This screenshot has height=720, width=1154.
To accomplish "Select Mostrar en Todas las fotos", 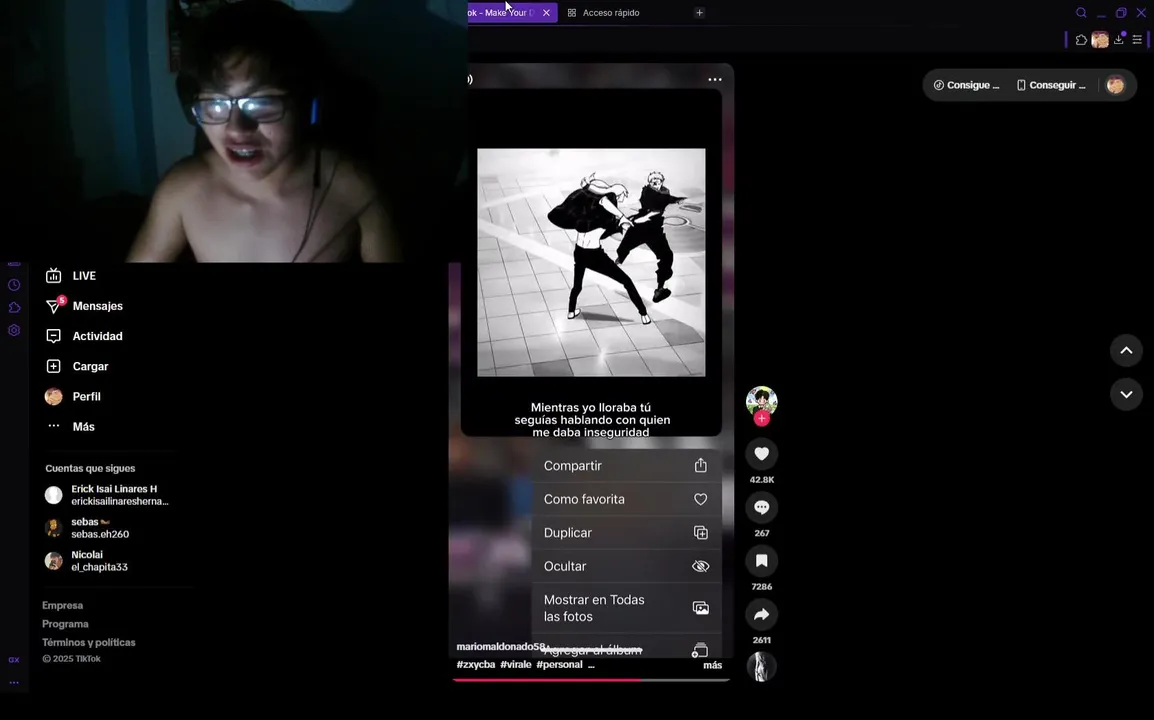I will point(626,608).
